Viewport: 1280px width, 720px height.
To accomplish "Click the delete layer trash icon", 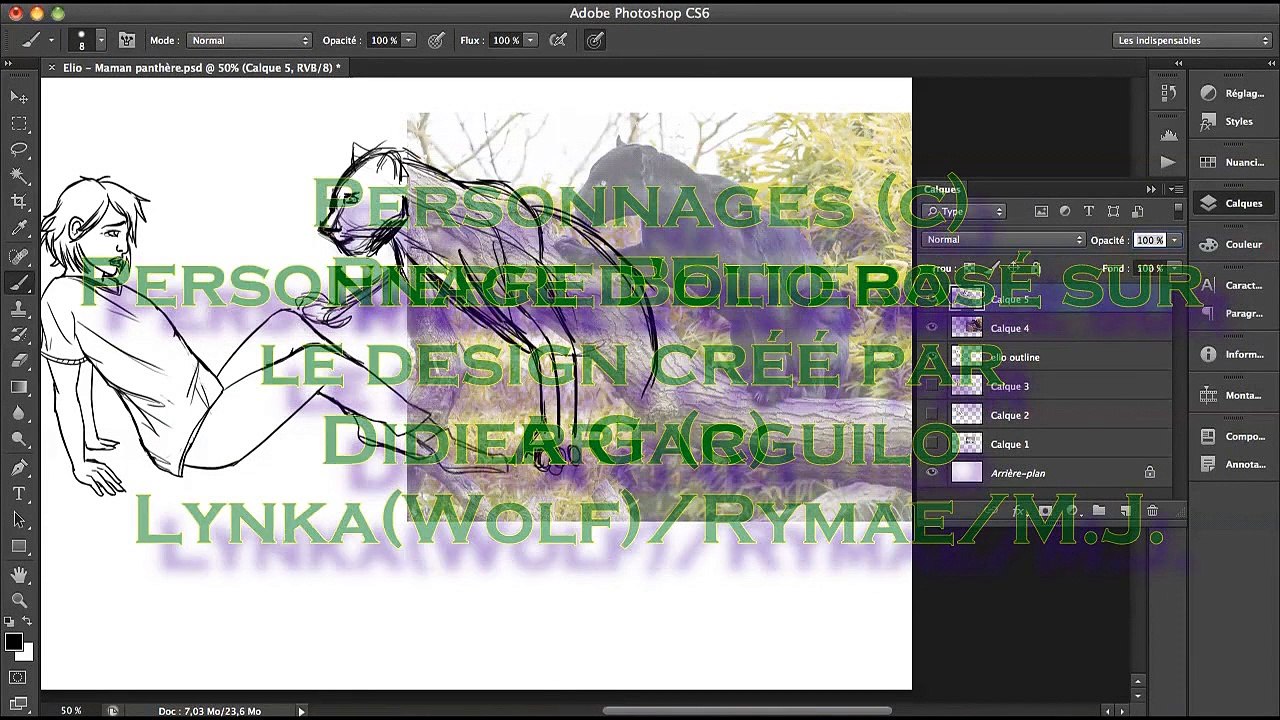I will point(1152,511).
